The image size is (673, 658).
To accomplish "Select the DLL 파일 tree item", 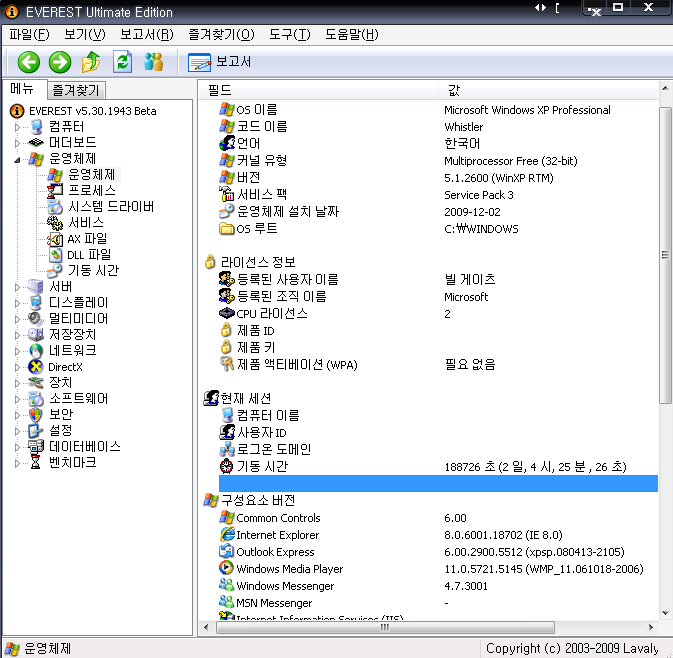I will [89, 255].
